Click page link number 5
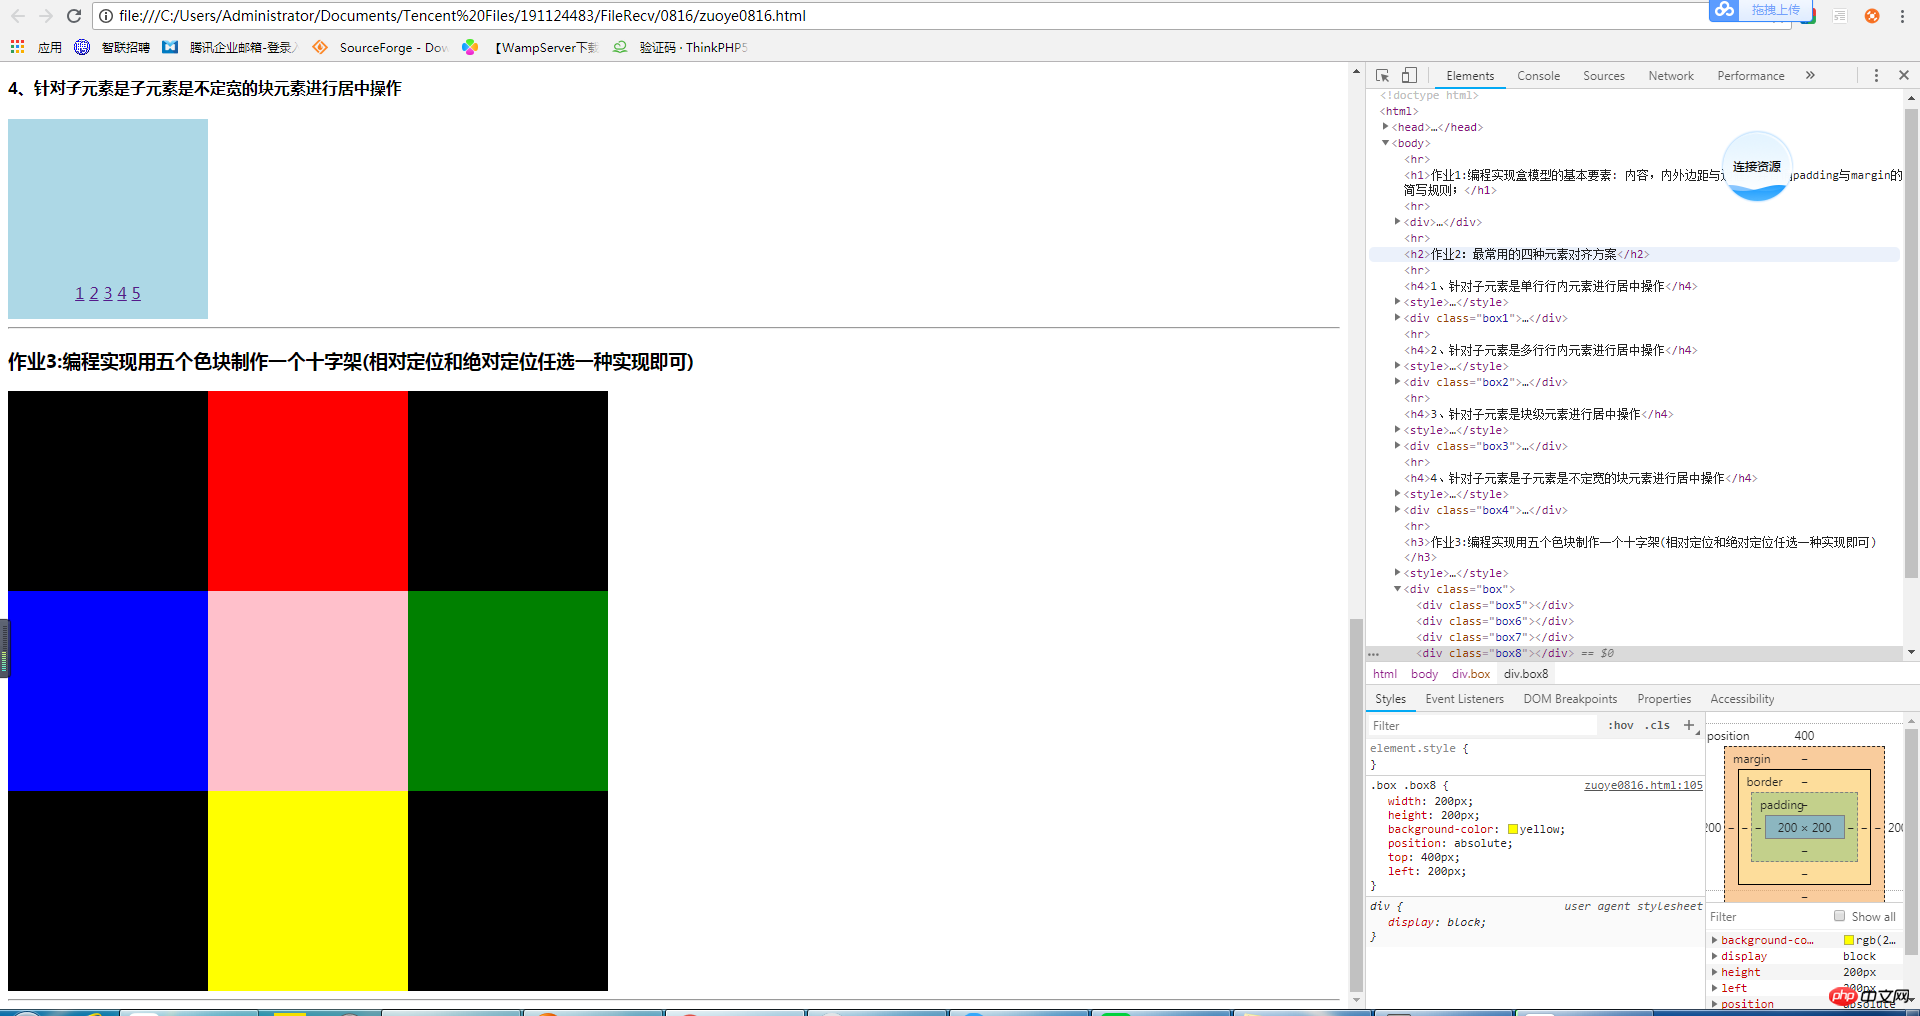The image size is (1920, 1016). click(x=136, y=293)
